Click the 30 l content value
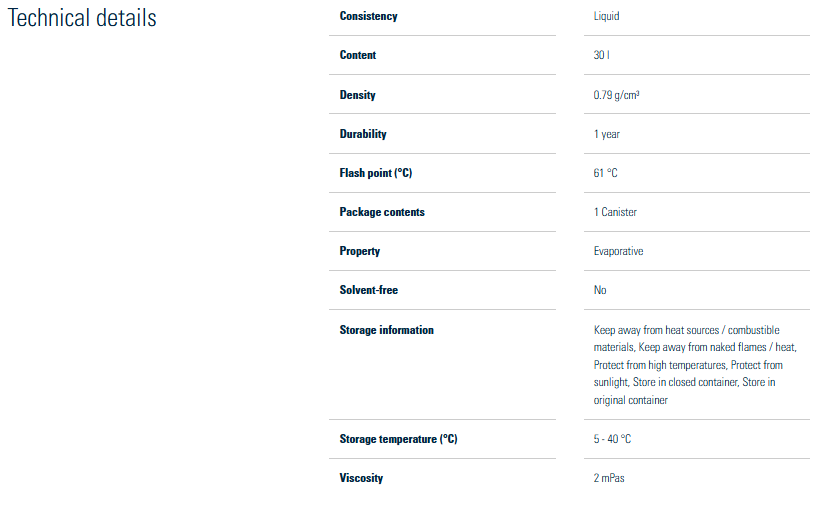The height and width of the screenshot is (505, 825). [x=603, y=56]
